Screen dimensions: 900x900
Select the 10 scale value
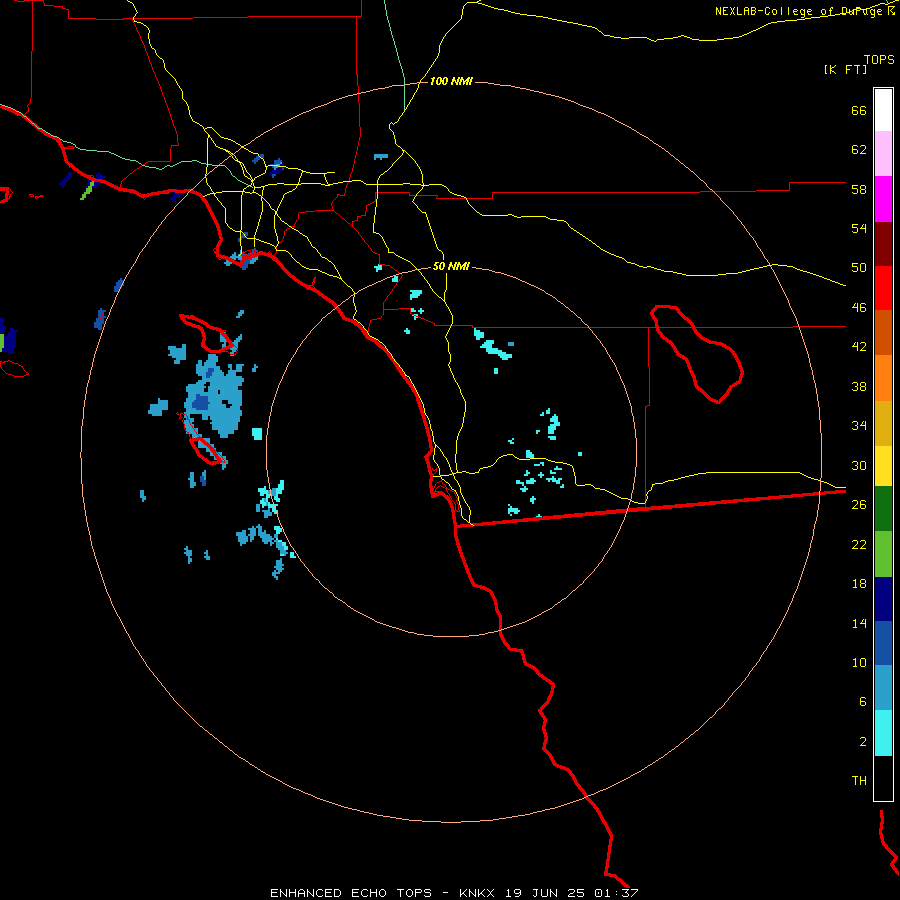click(859, 662)
